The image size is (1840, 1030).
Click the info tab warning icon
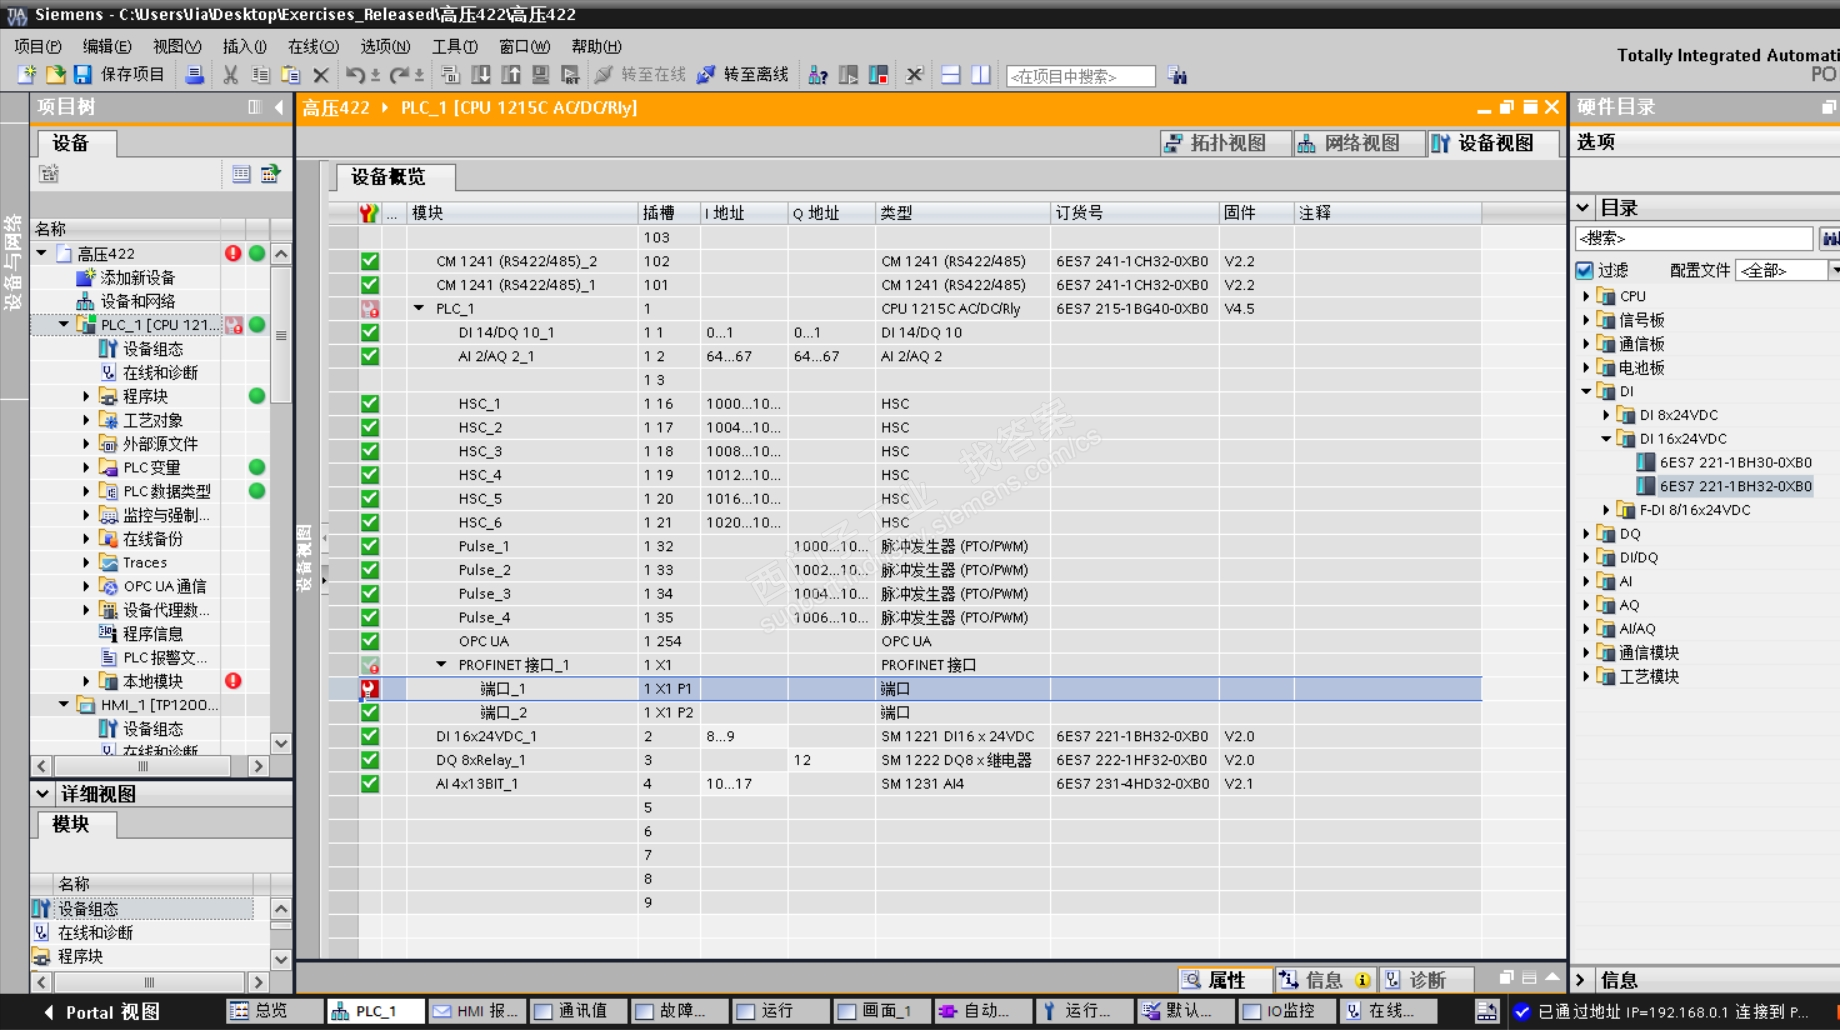(1362, 980)
